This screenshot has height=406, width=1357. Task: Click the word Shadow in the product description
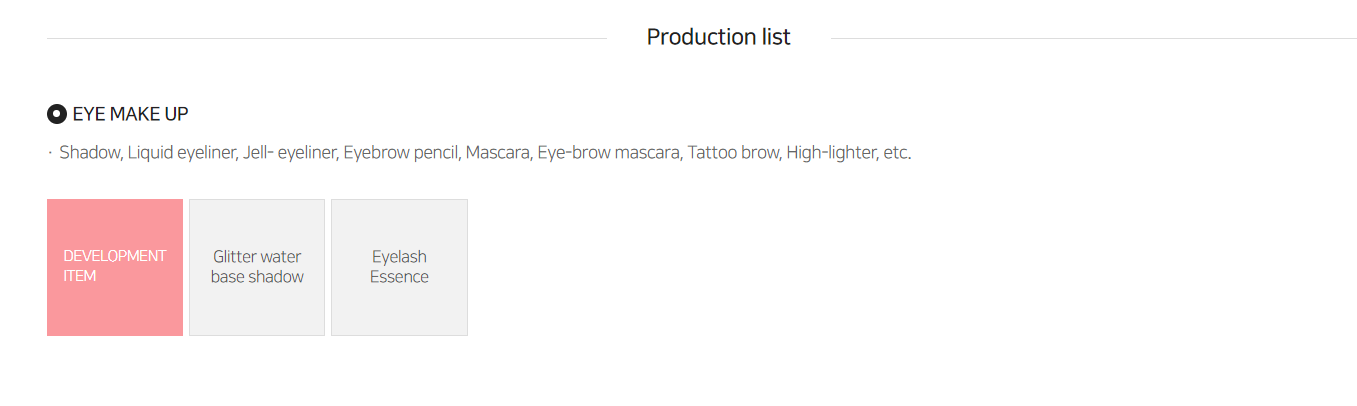click(89, 153)
